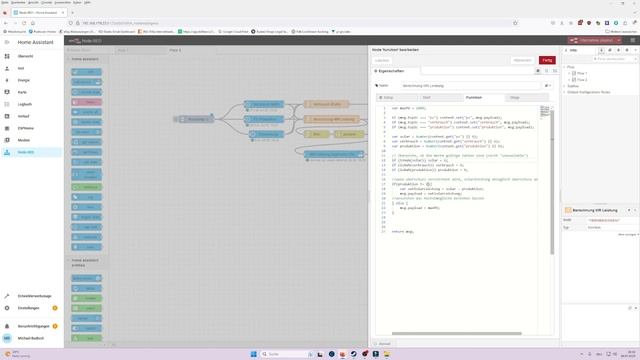Search flows in the info sidebar

point(615,59)
